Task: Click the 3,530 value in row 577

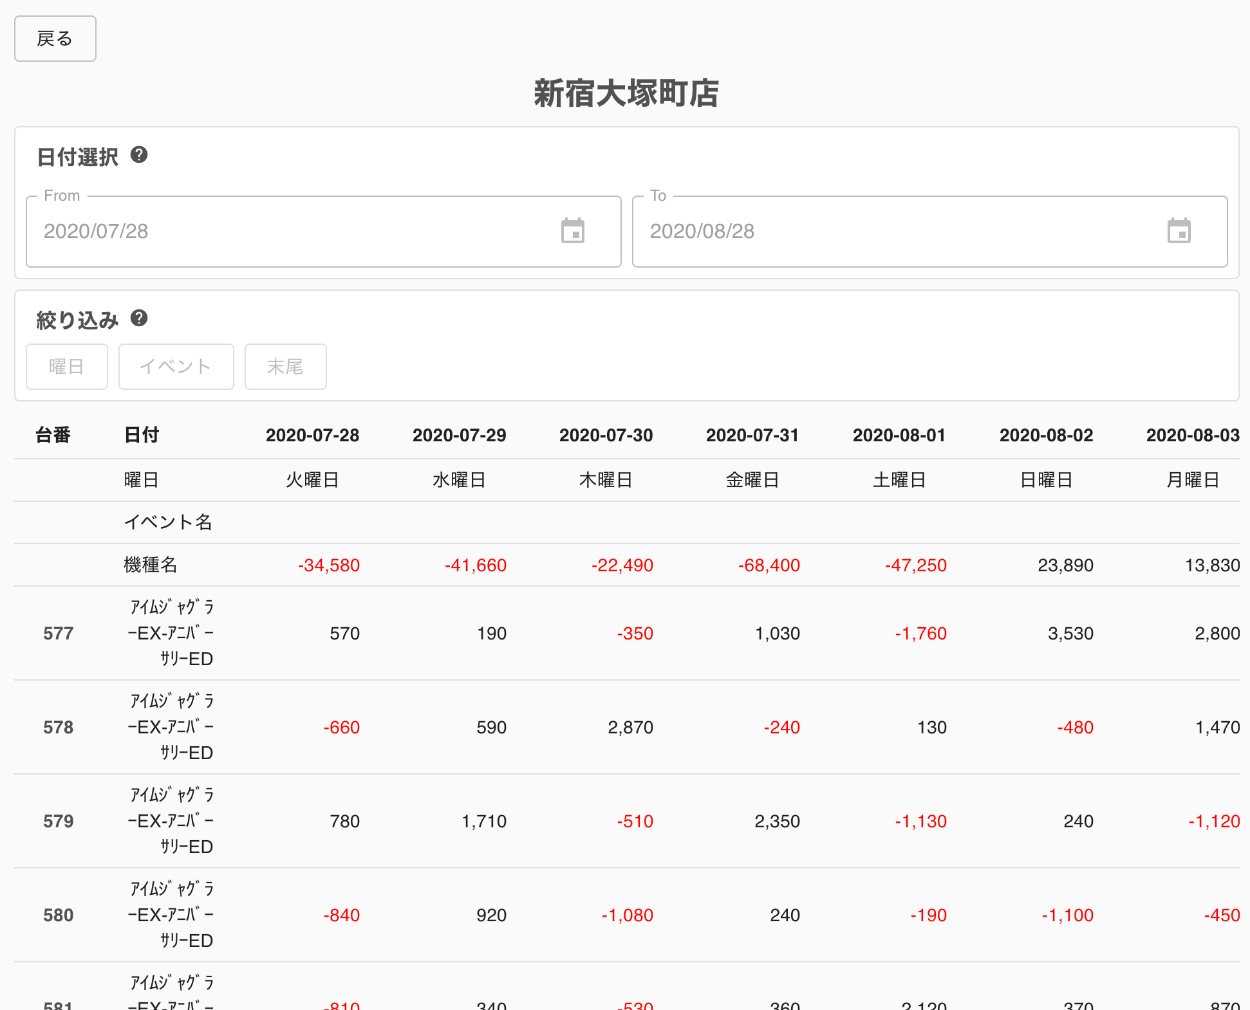Action: pyautogui.click(x=1070, y=633)
